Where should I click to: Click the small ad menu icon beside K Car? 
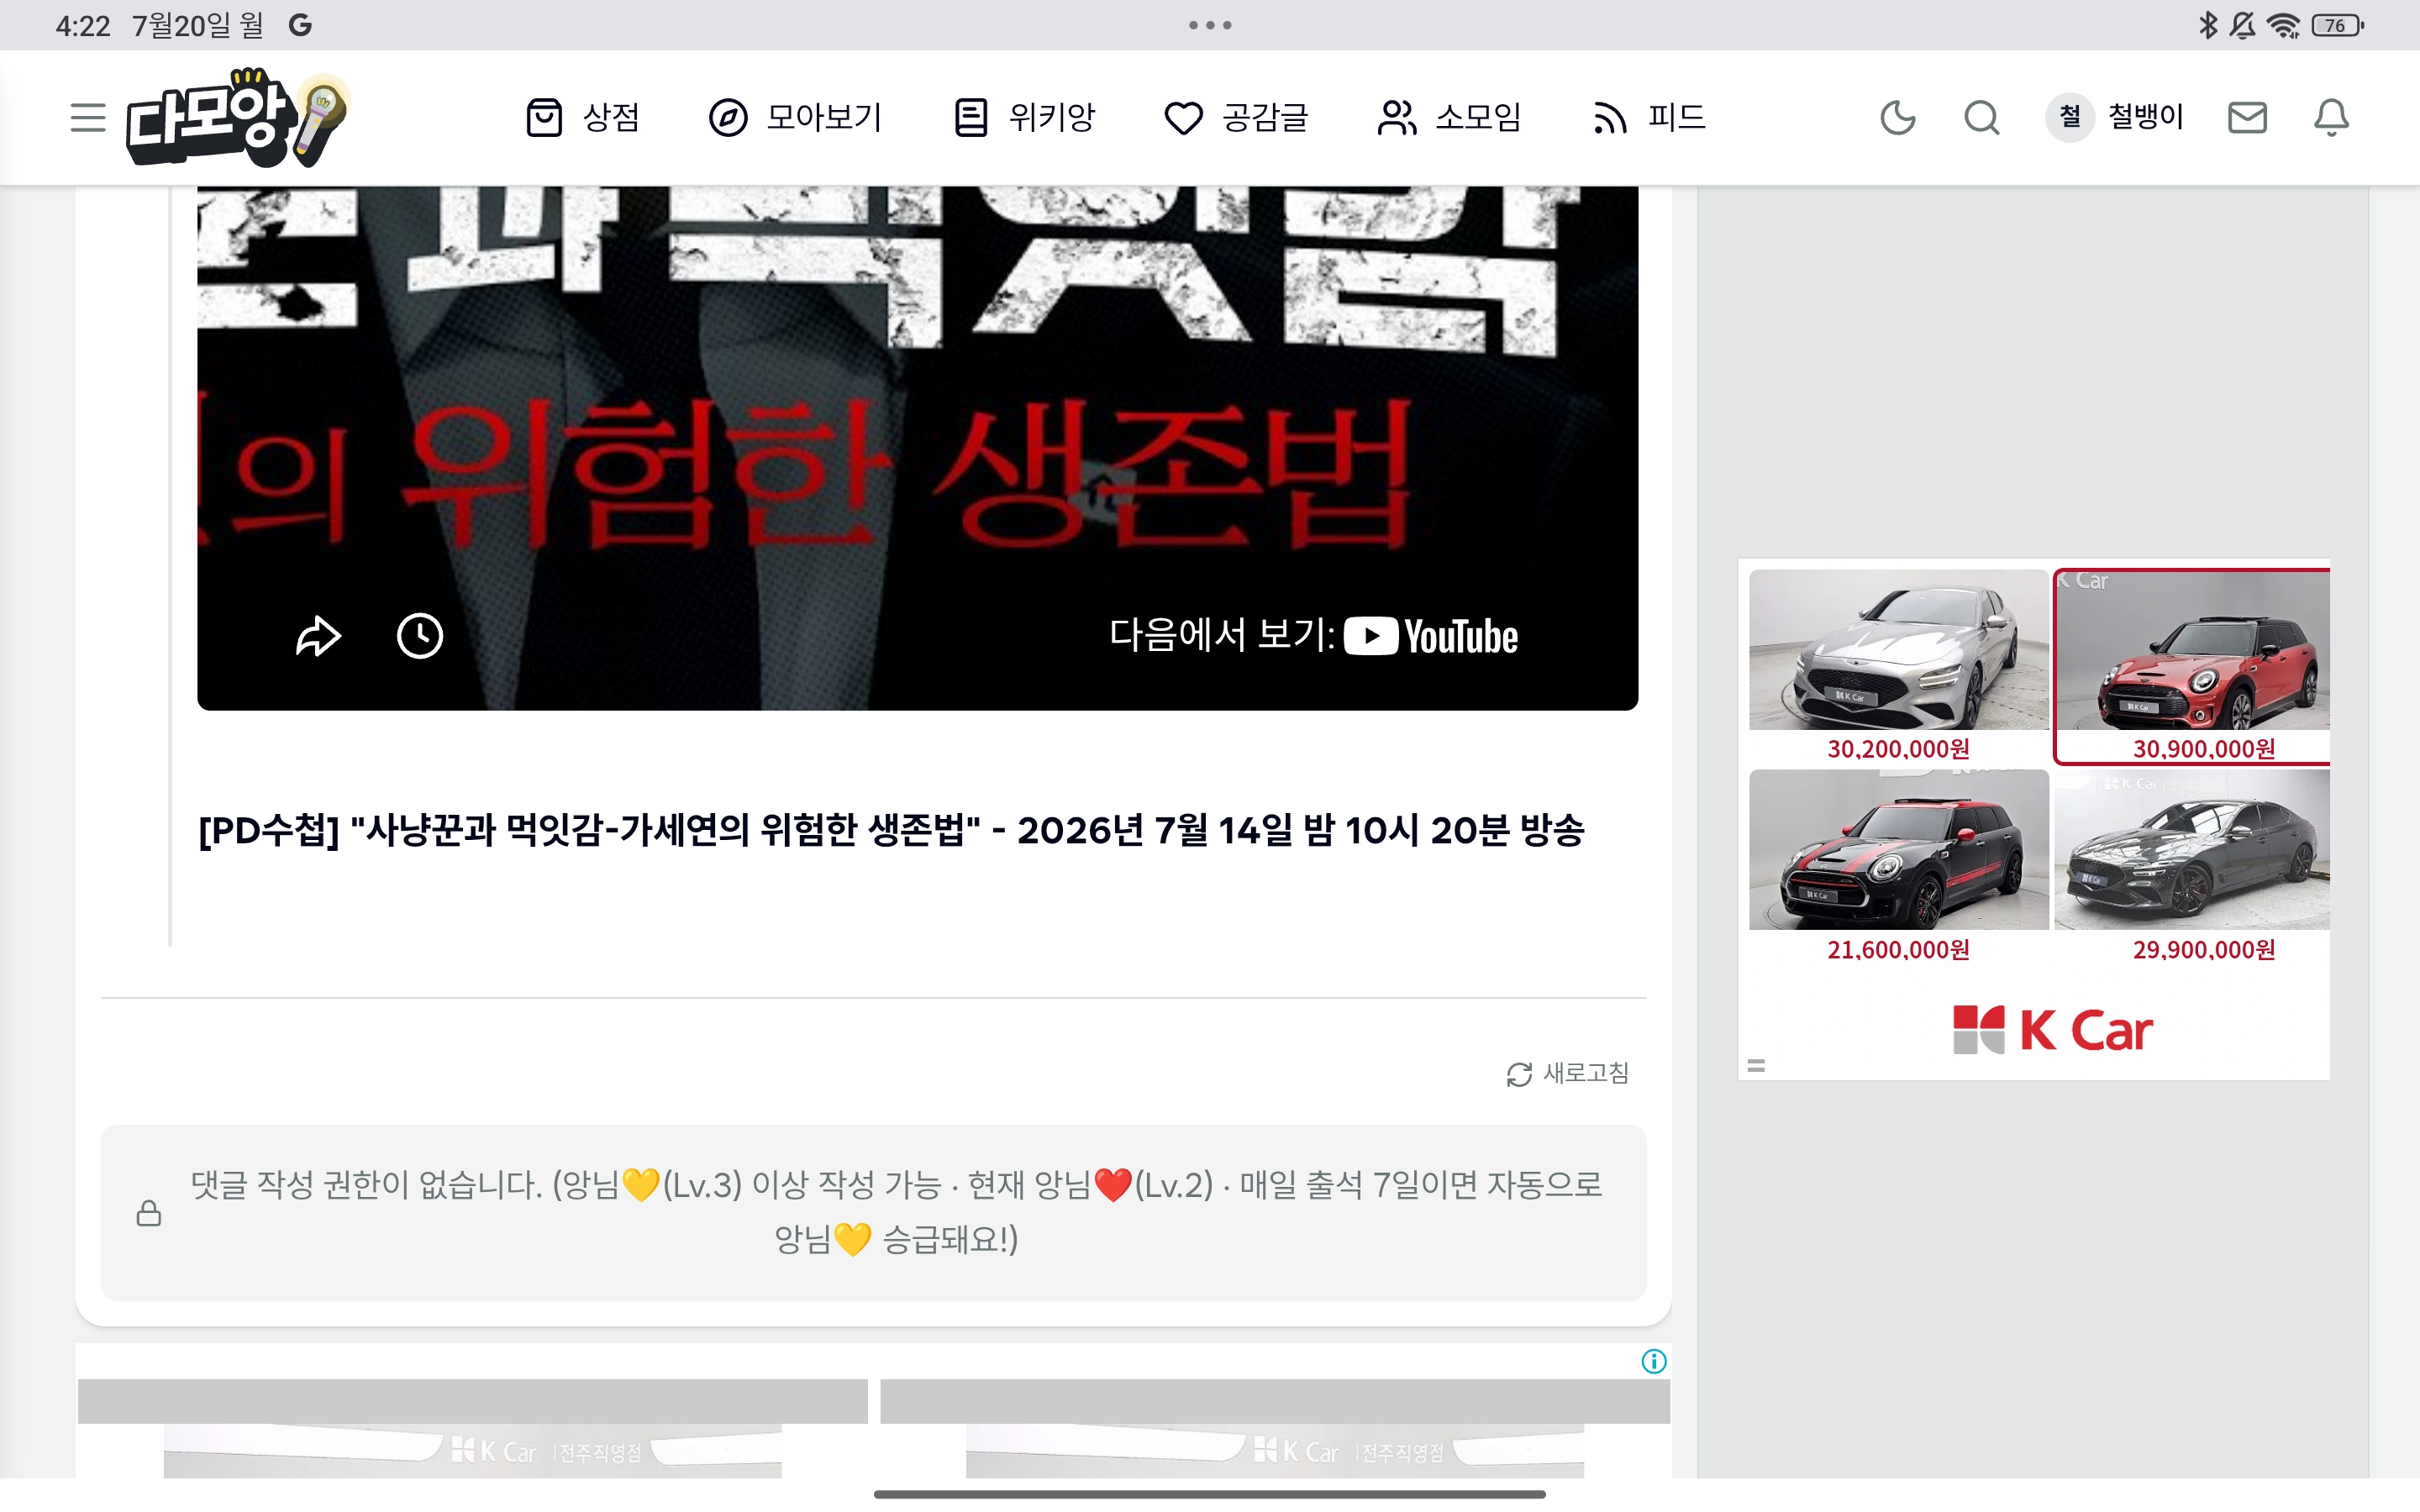1756,1066
